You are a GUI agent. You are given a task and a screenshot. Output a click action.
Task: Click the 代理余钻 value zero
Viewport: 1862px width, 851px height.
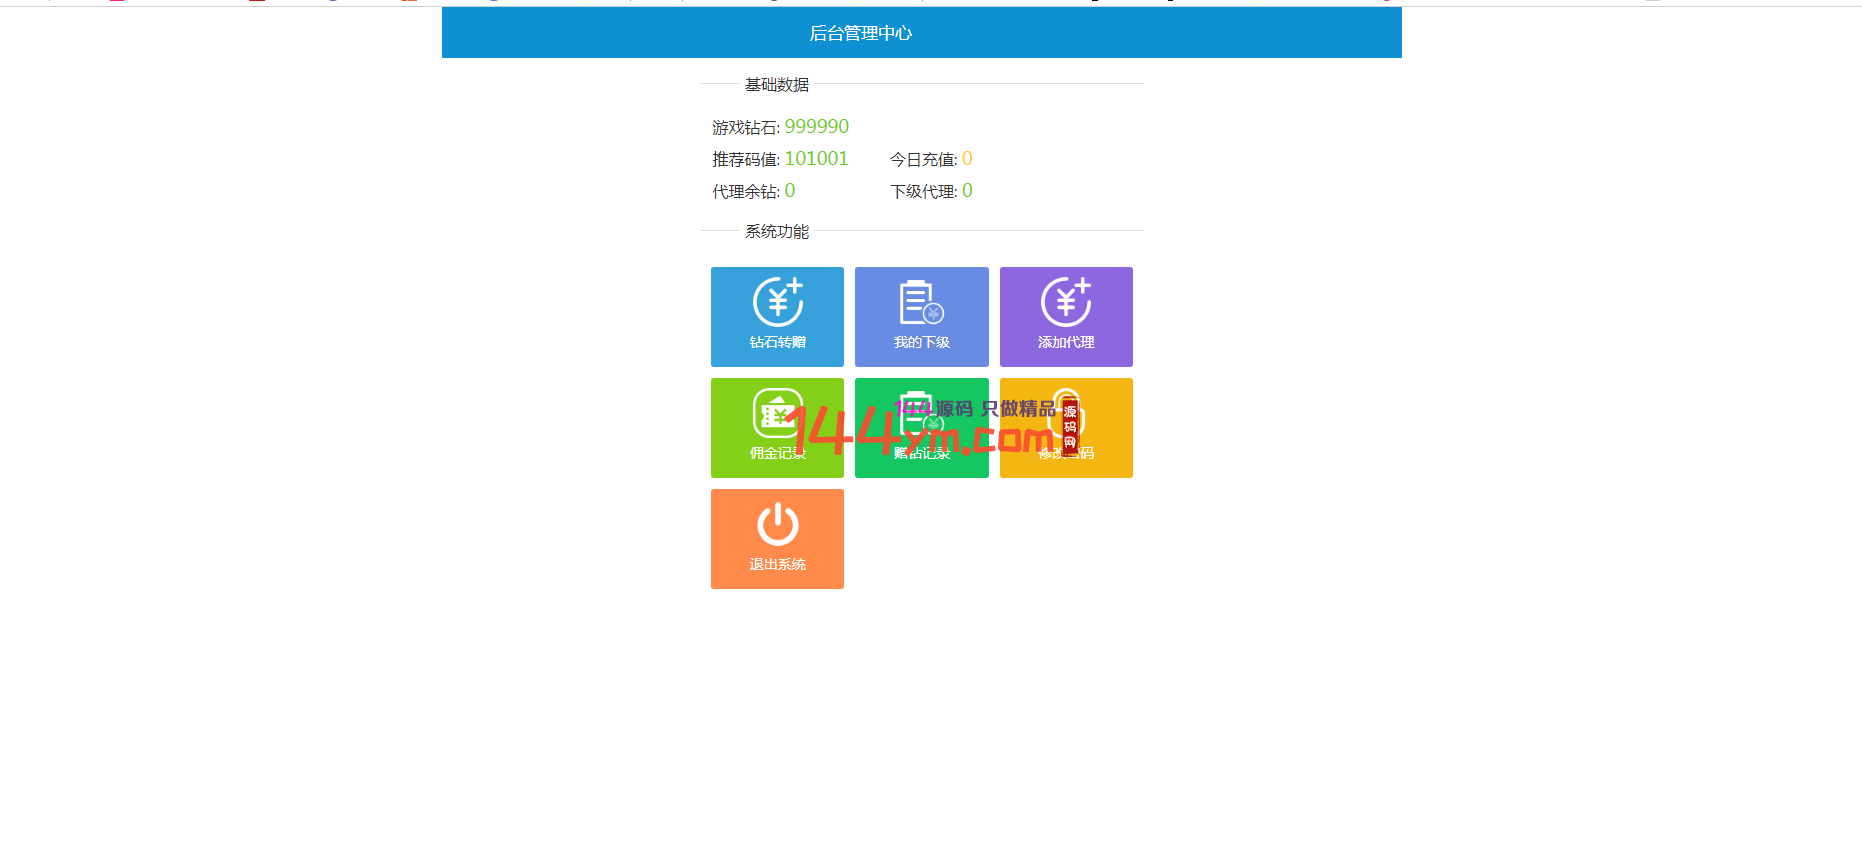pos(790,191)
